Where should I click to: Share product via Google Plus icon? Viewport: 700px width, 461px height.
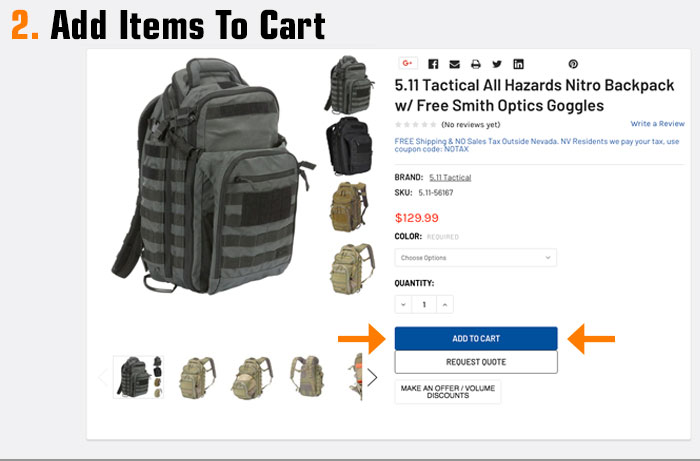point(408,63)
